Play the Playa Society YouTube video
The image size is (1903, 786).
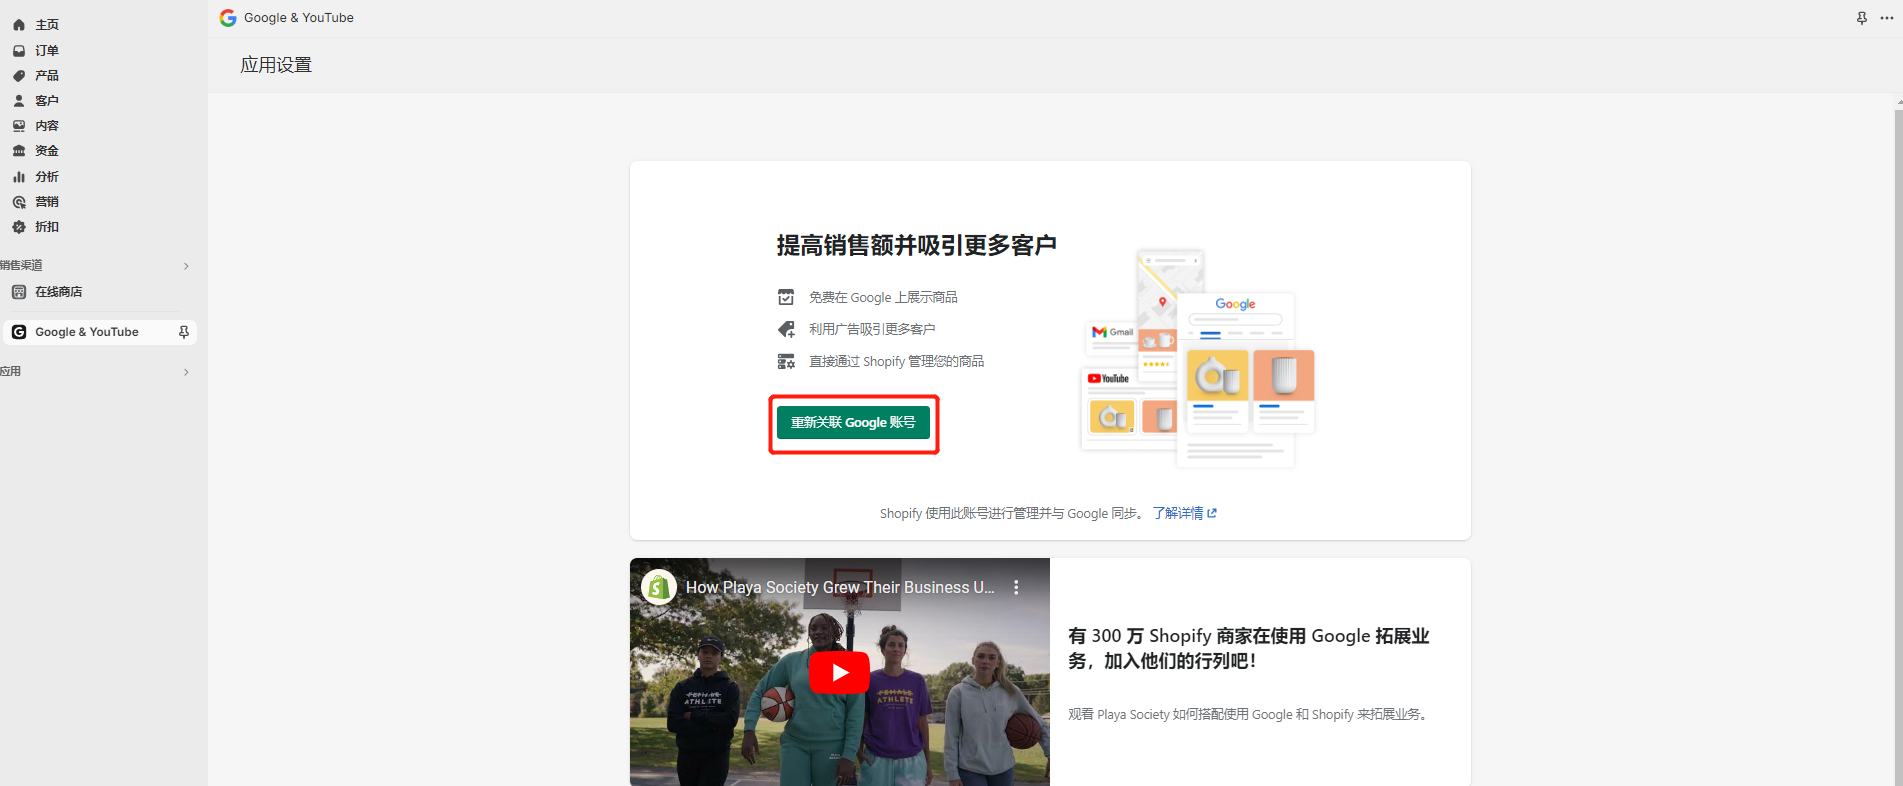(839, 673)
